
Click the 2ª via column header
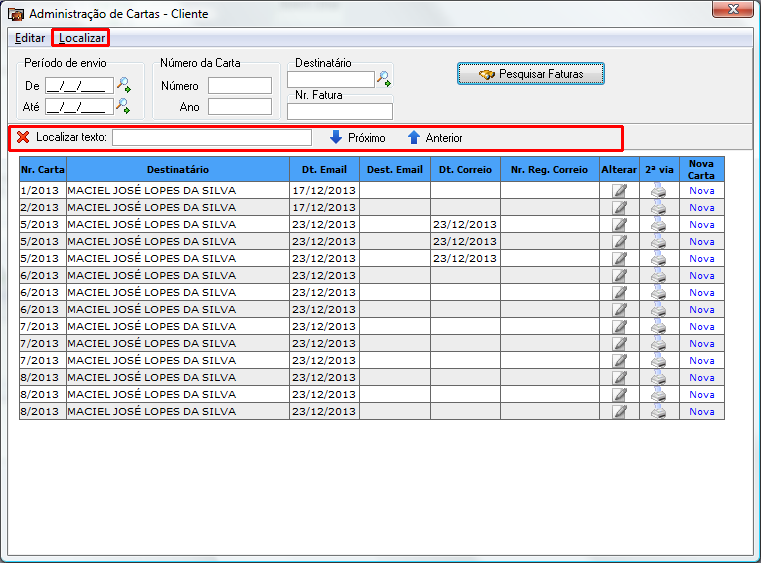tap(659, 169)
